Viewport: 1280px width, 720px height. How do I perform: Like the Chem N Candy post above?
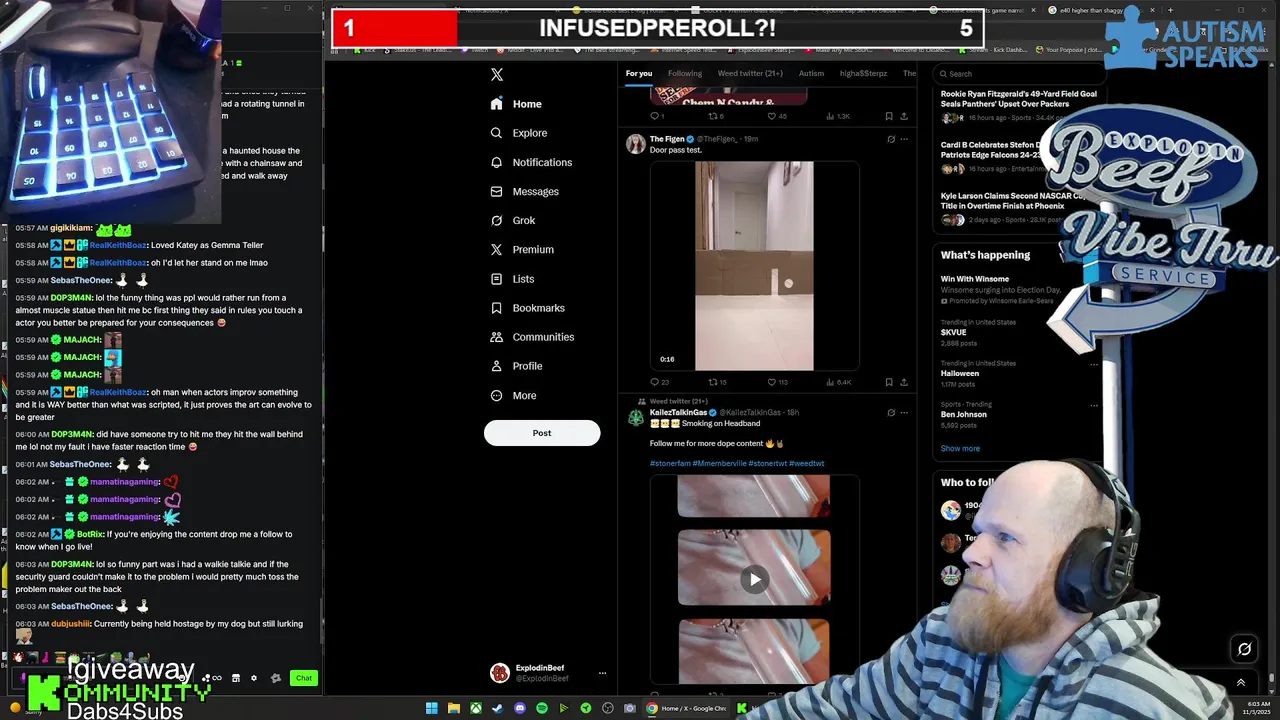pos(776,116)
